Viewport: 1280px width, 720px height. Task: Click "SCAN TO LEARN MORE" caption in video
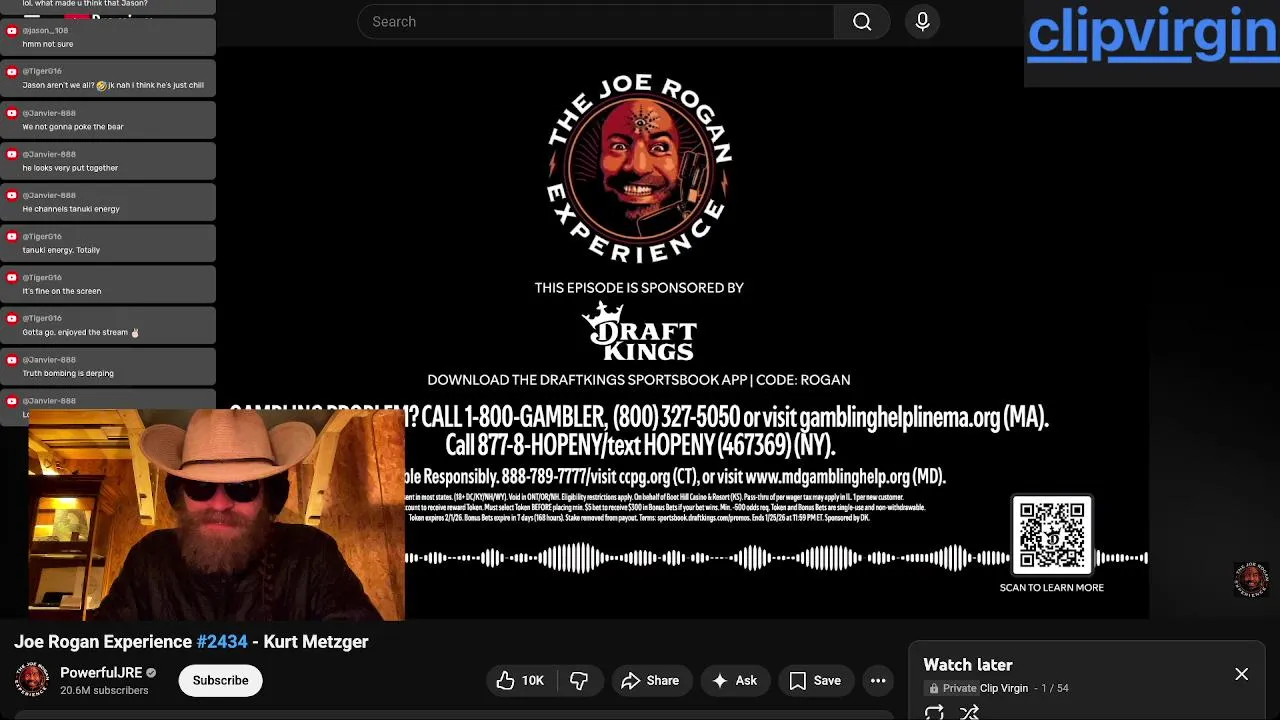1052,588
